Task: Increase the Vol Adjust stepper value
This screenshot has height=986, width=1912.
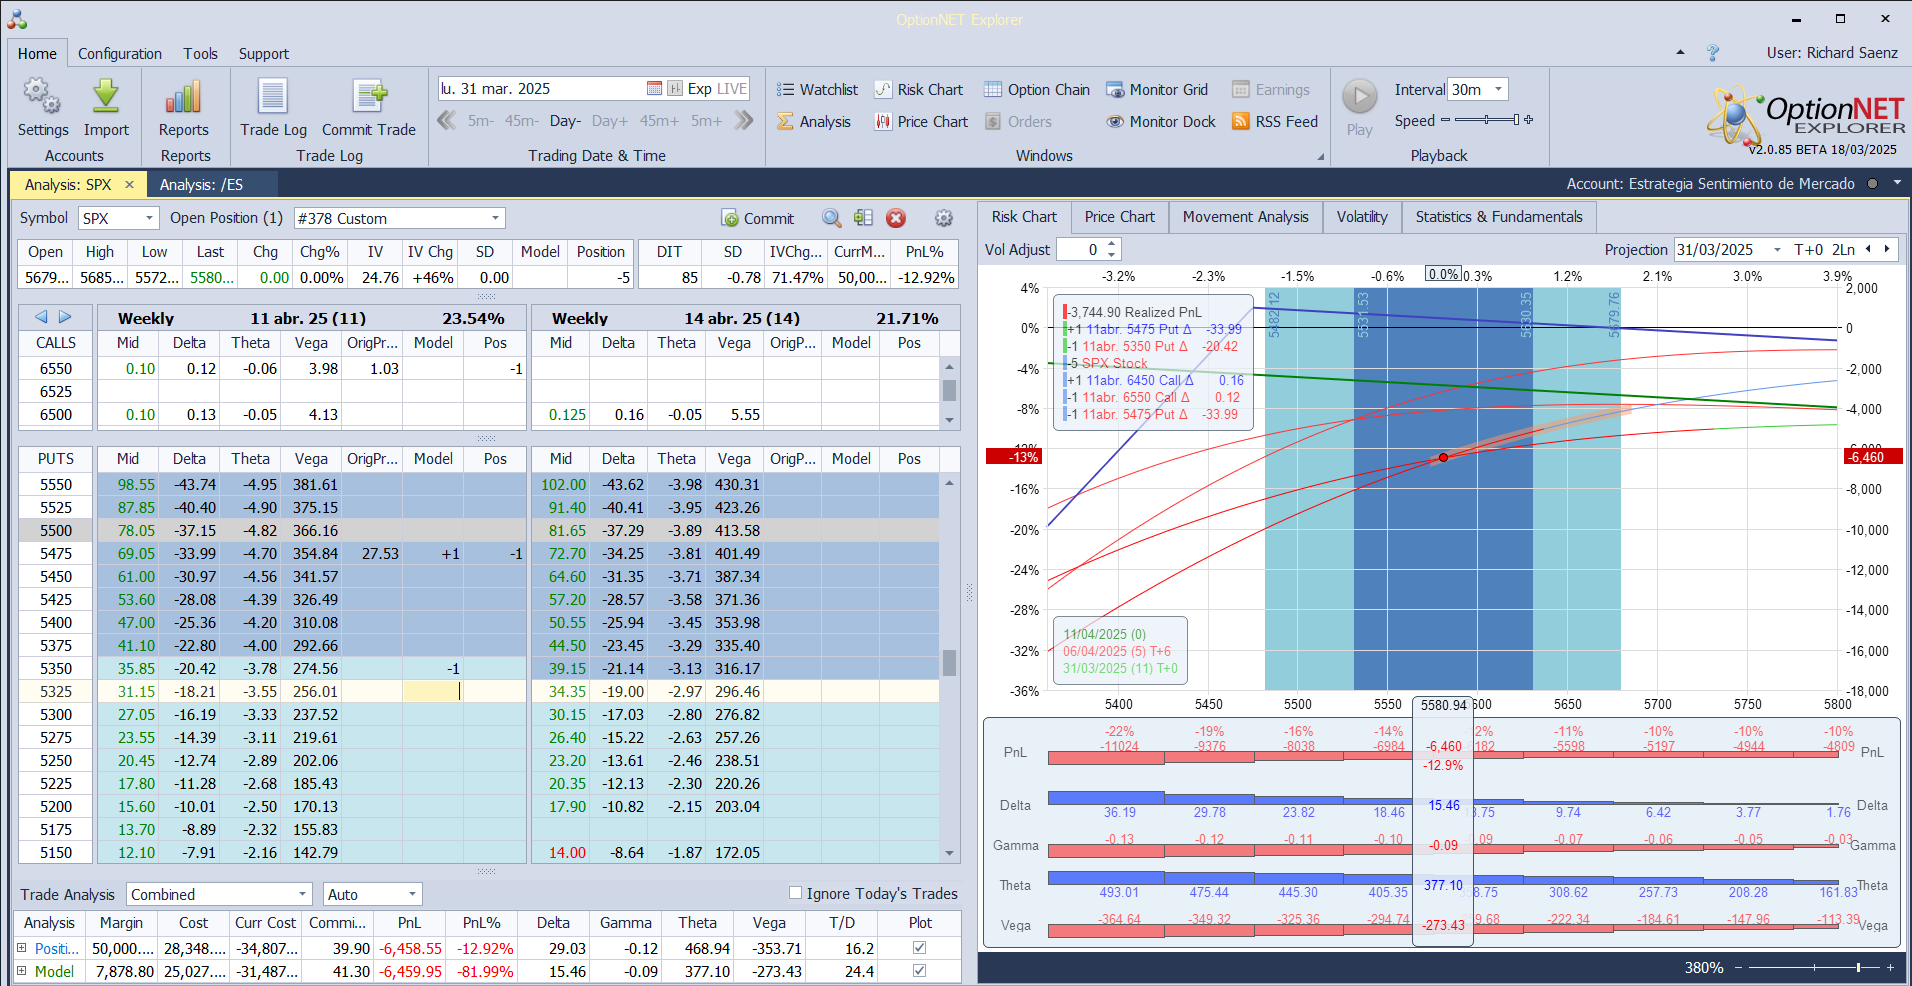Action: click(1112, 245)
